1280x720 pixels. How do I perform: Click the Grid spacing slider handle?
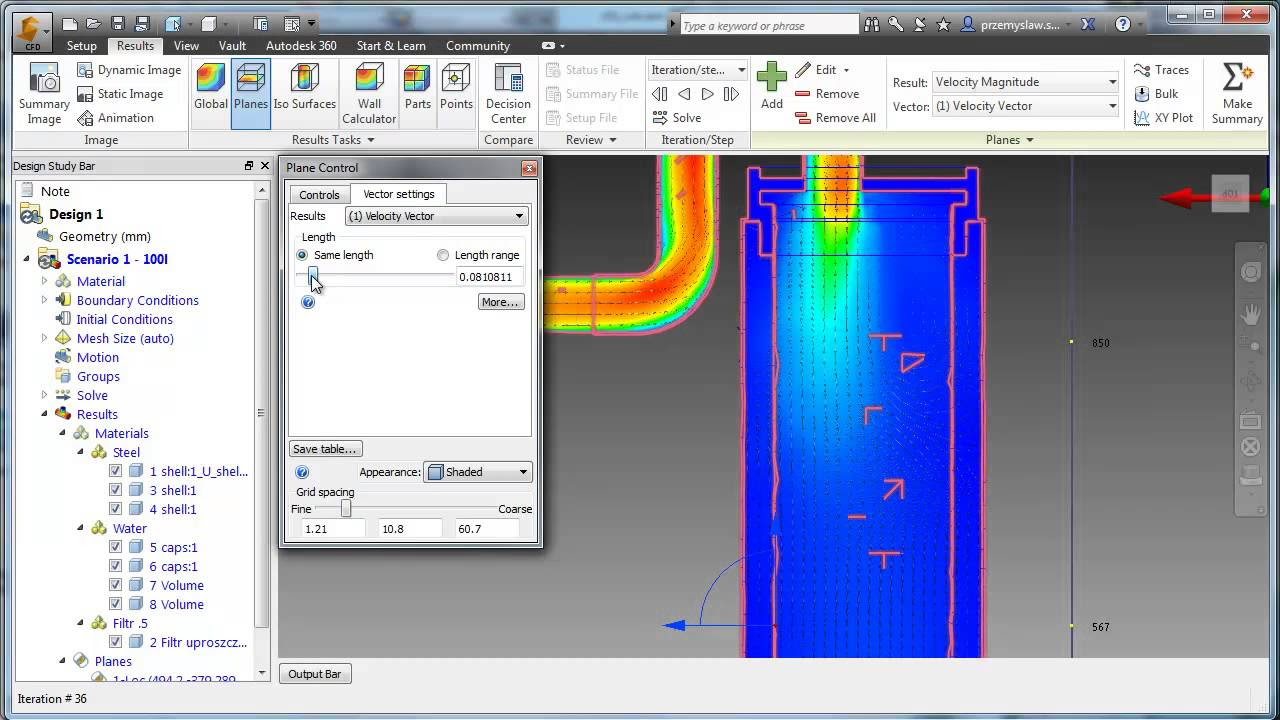346,509
